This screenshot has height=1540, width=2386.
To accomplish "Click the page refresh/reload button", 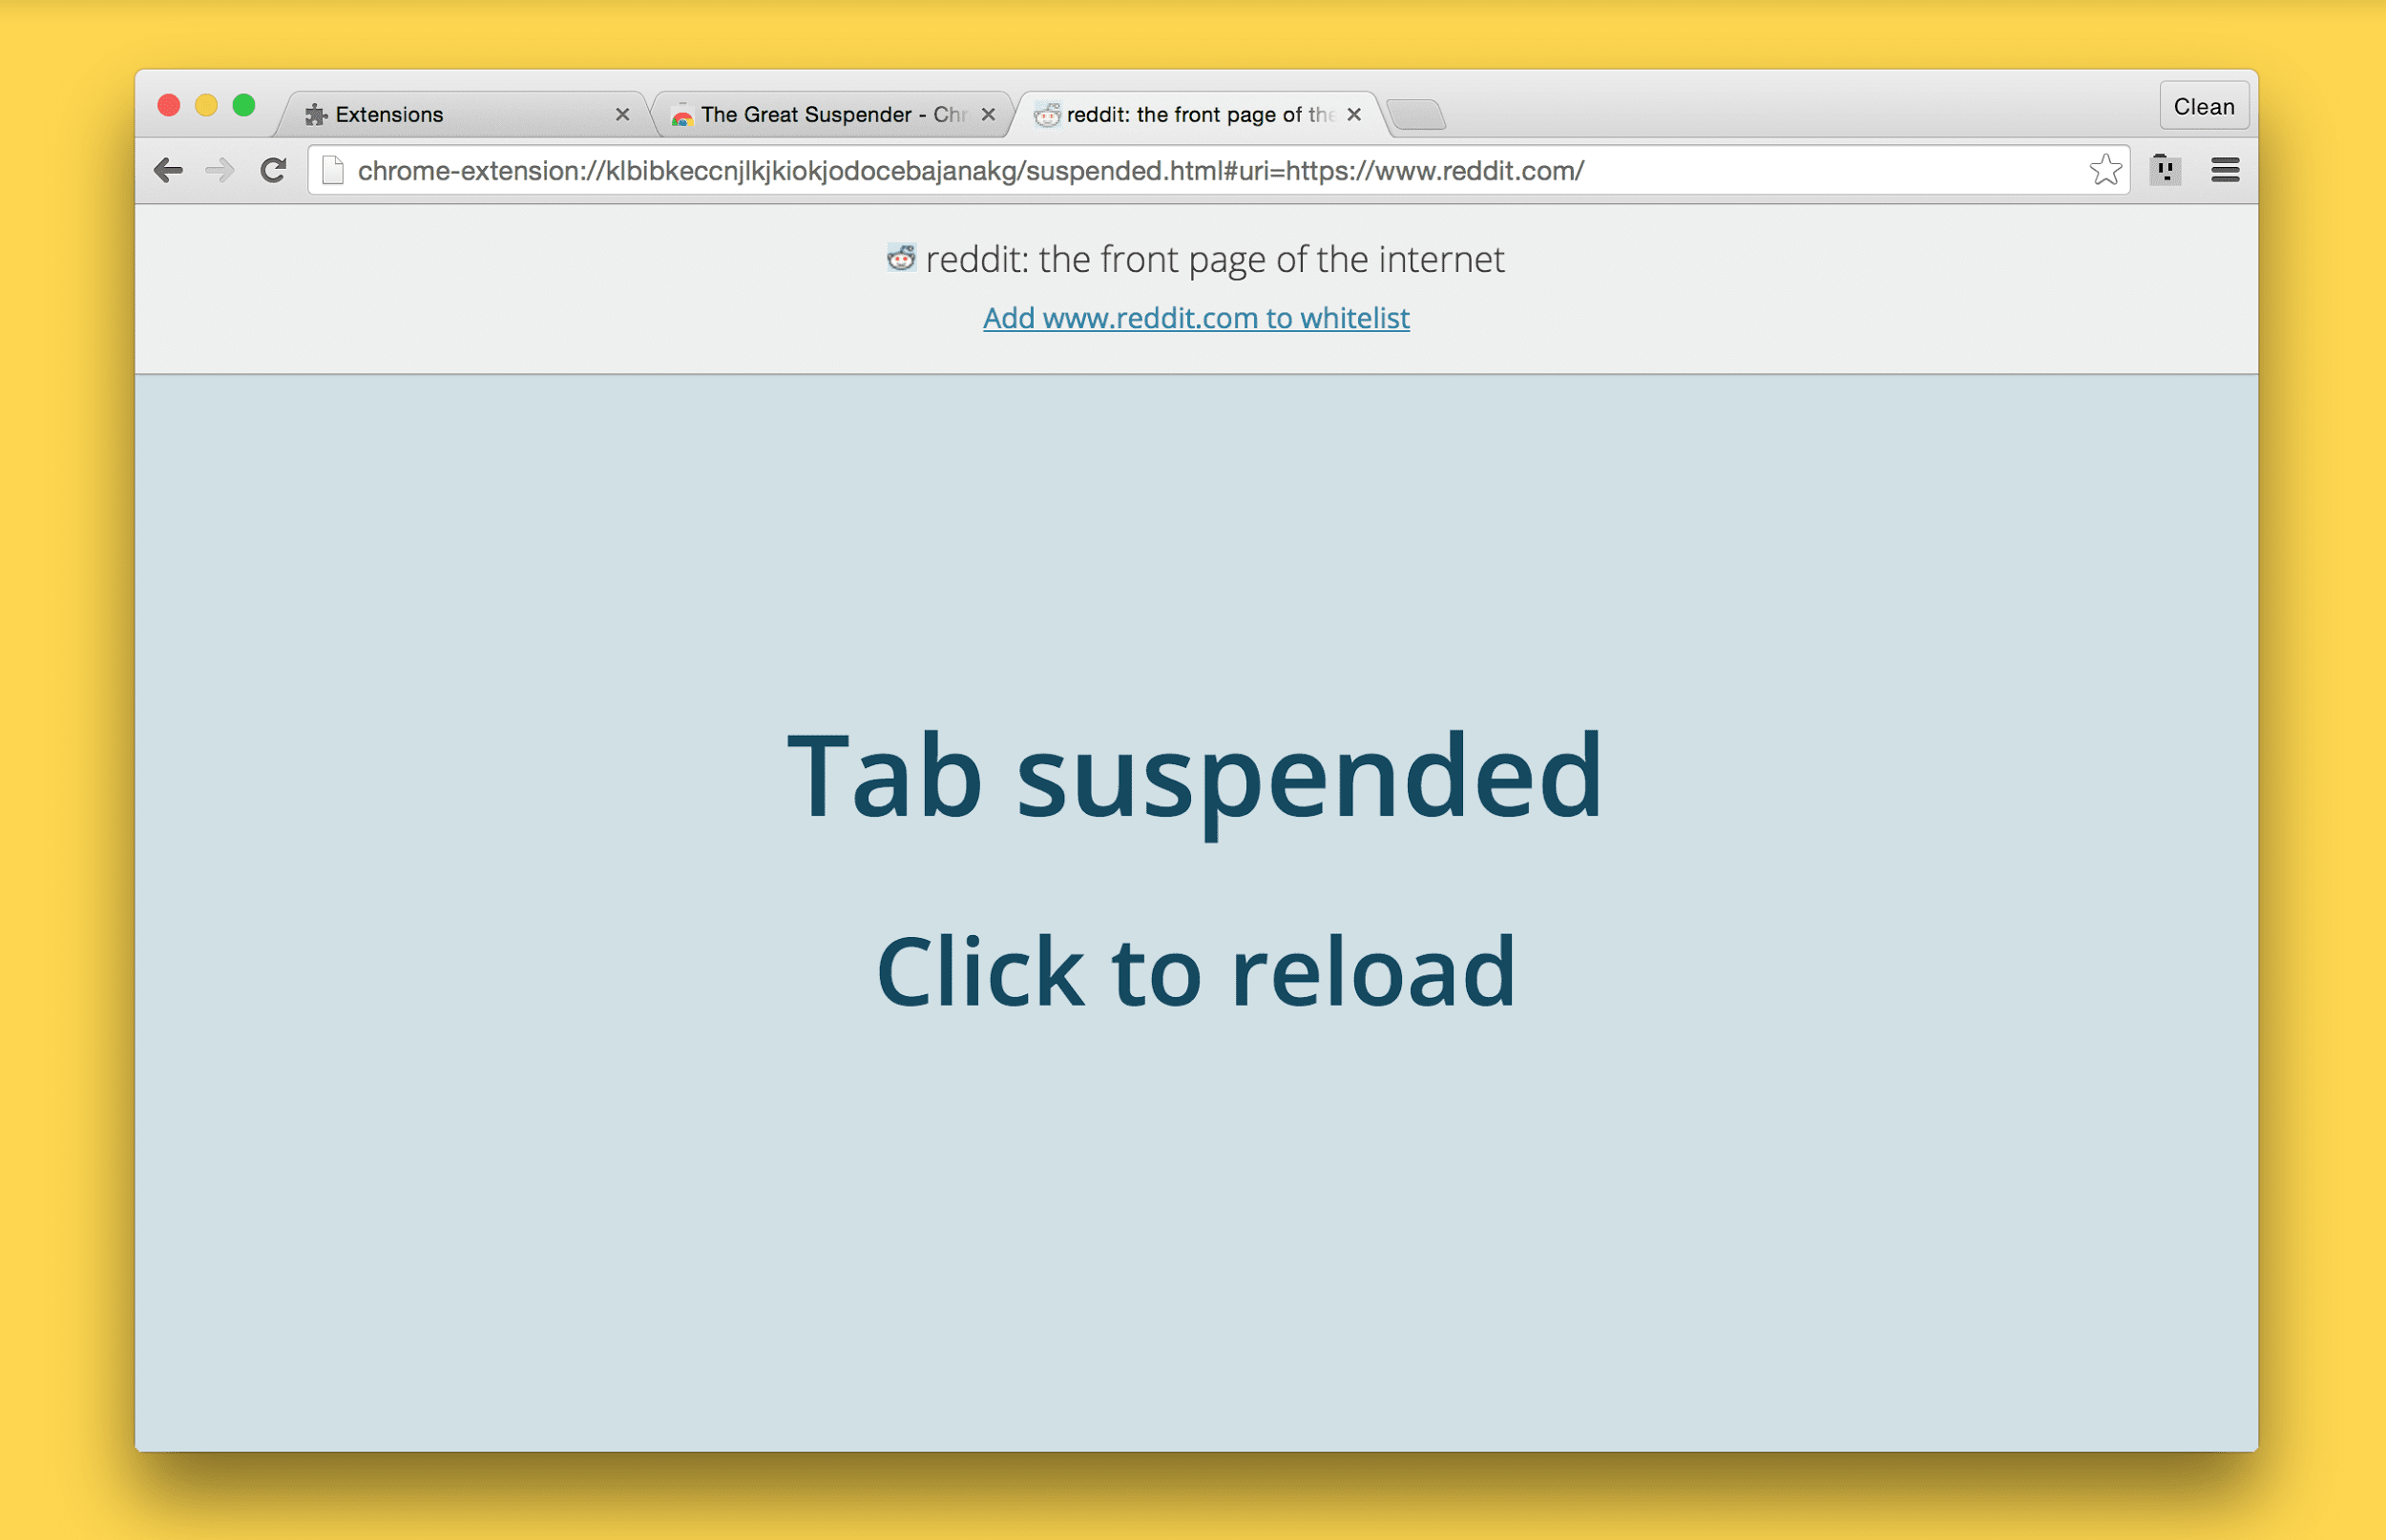I will point(273,171).
